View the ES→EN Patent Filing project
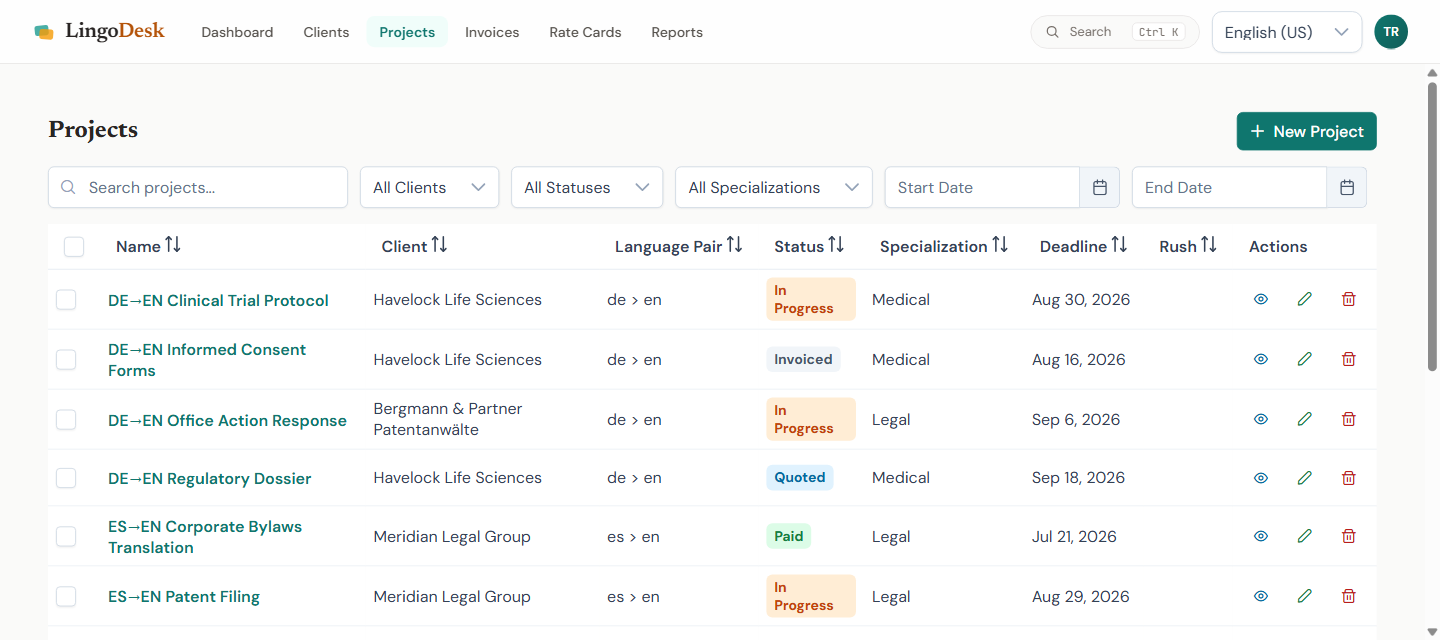 point(1261,596)
